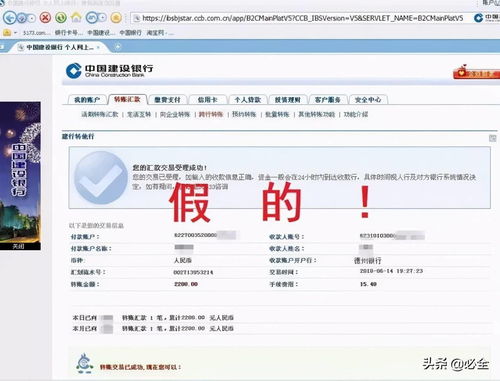Click the 功能介绍 submenu link
Image resolution: width=500 pixels, height=381 pixels.
(x=356, y=114)
